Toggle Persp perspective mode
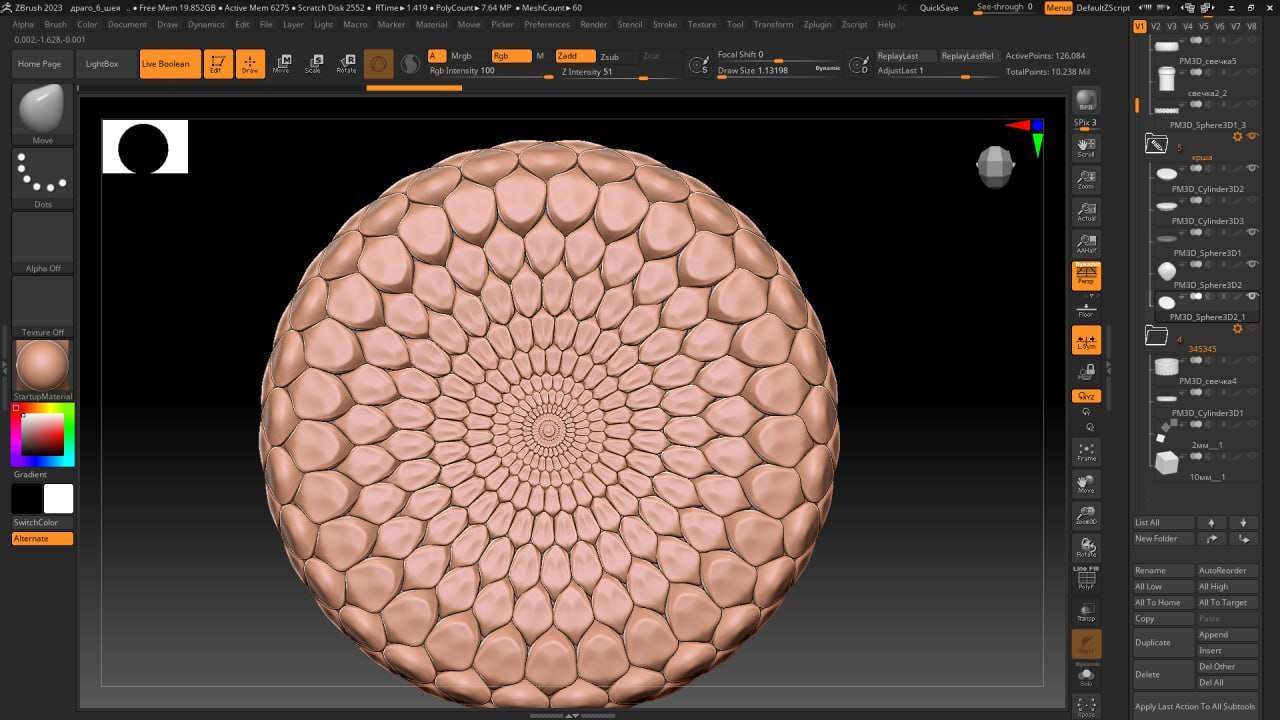The image size is (1280, 720). click(x=1086, y=276)
